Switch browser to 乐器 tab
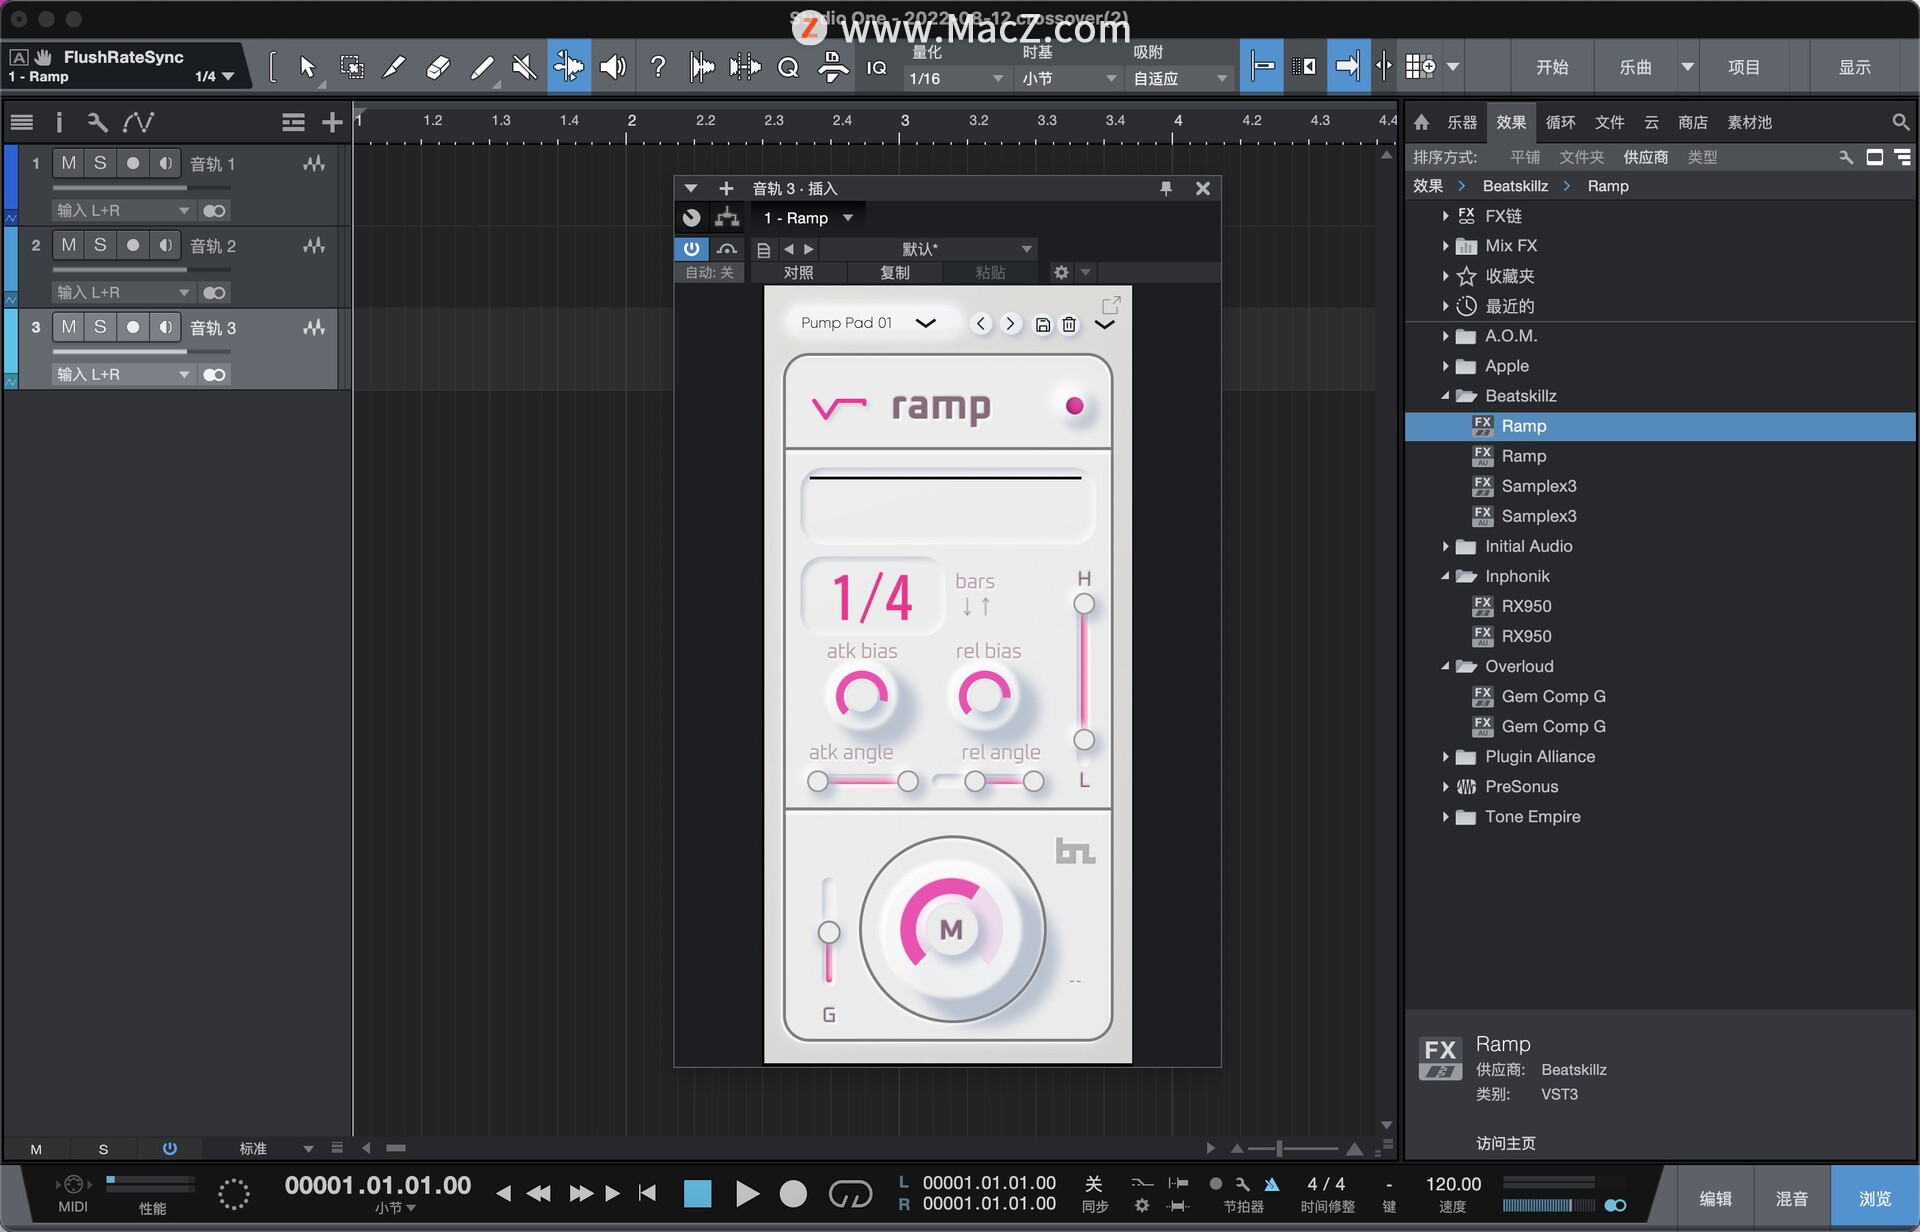 pyautogui.click(x=1461, y=122)
